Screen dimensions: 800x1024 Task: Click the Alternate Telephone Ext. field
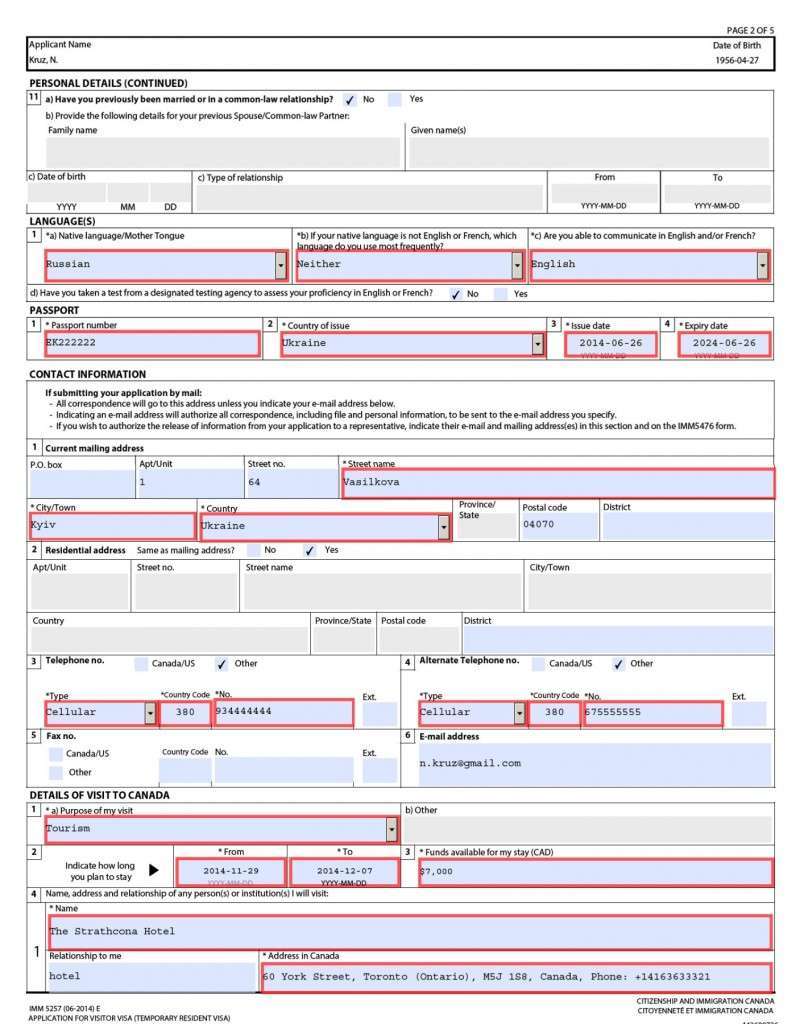(x=748, y=715)
